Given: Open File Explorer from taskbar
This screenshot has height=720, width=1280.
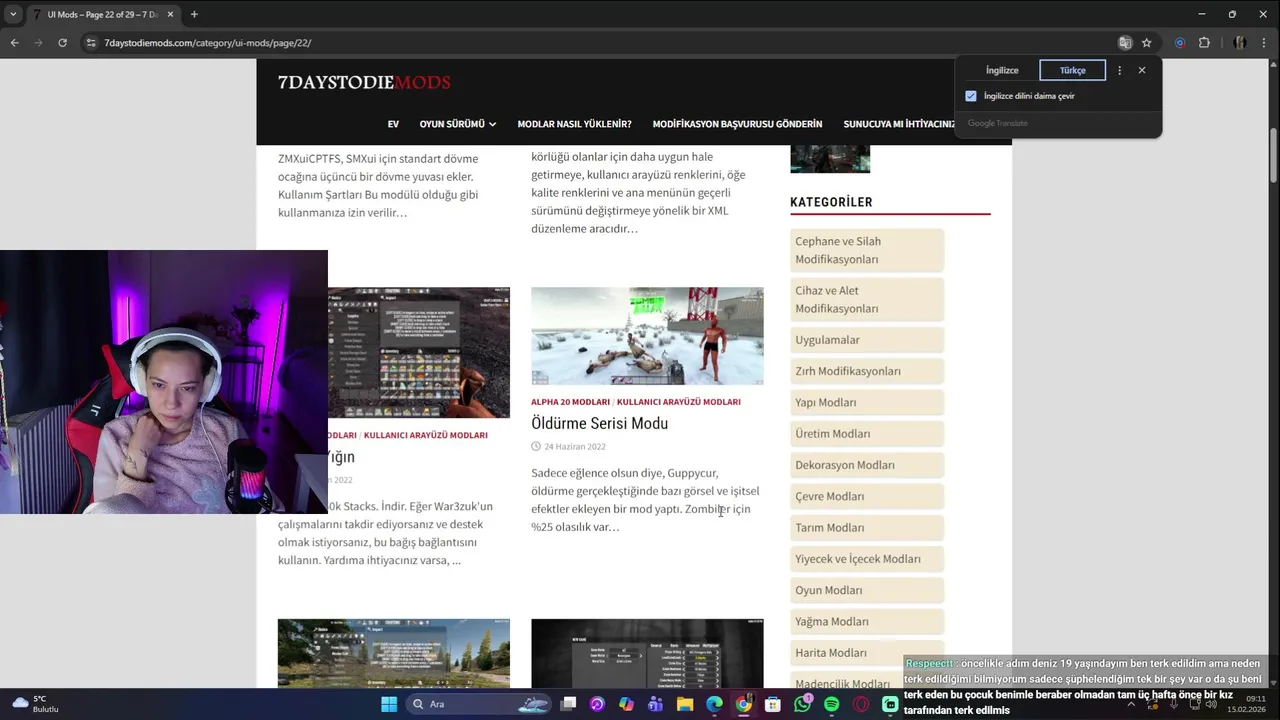Looking at the screenshot, I should click(685, 704).
